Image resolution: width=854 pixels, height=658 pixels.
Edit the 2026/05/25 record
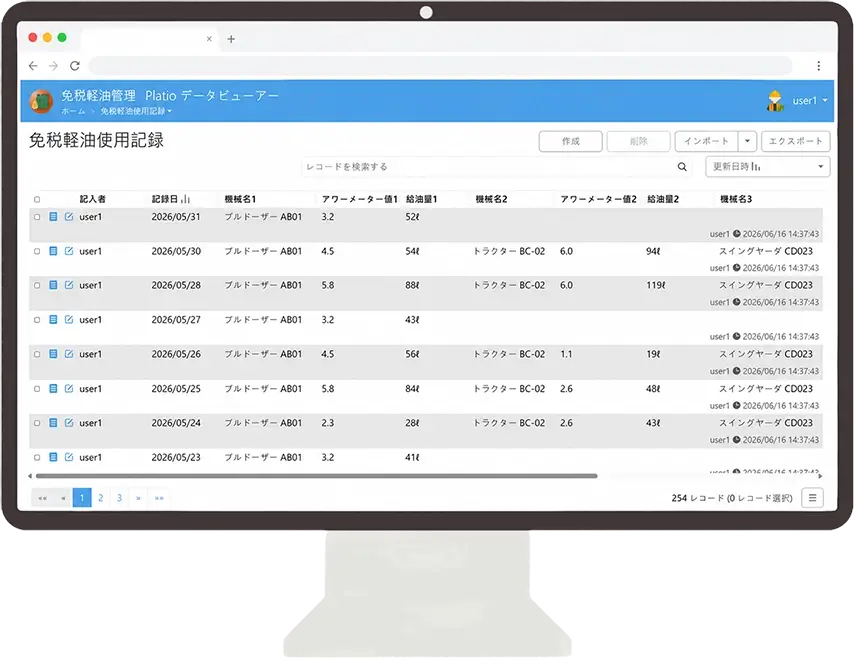(69, 389)
